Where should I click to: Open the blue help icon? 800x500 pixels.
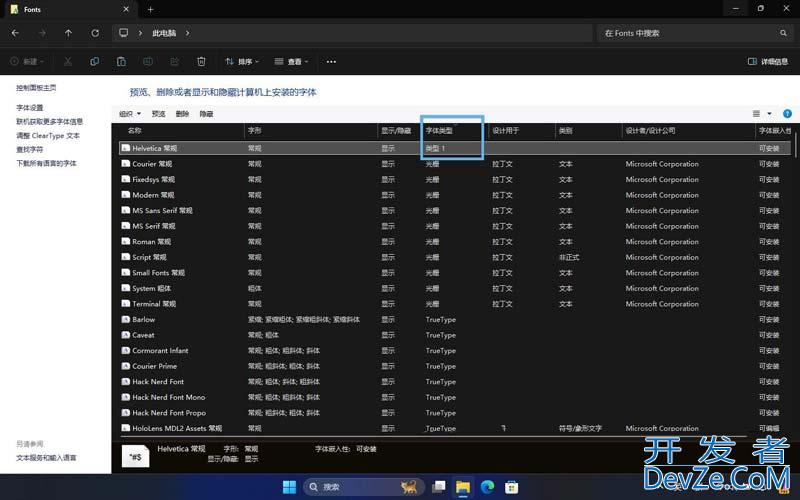tap(787, 114)
